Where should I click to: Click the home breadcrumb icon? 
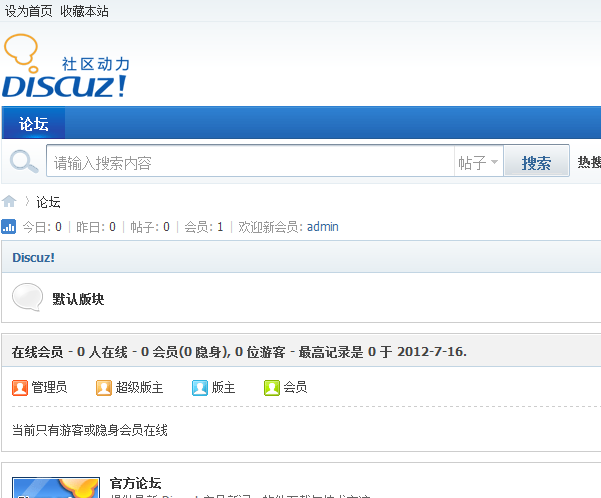coord(10,202)
